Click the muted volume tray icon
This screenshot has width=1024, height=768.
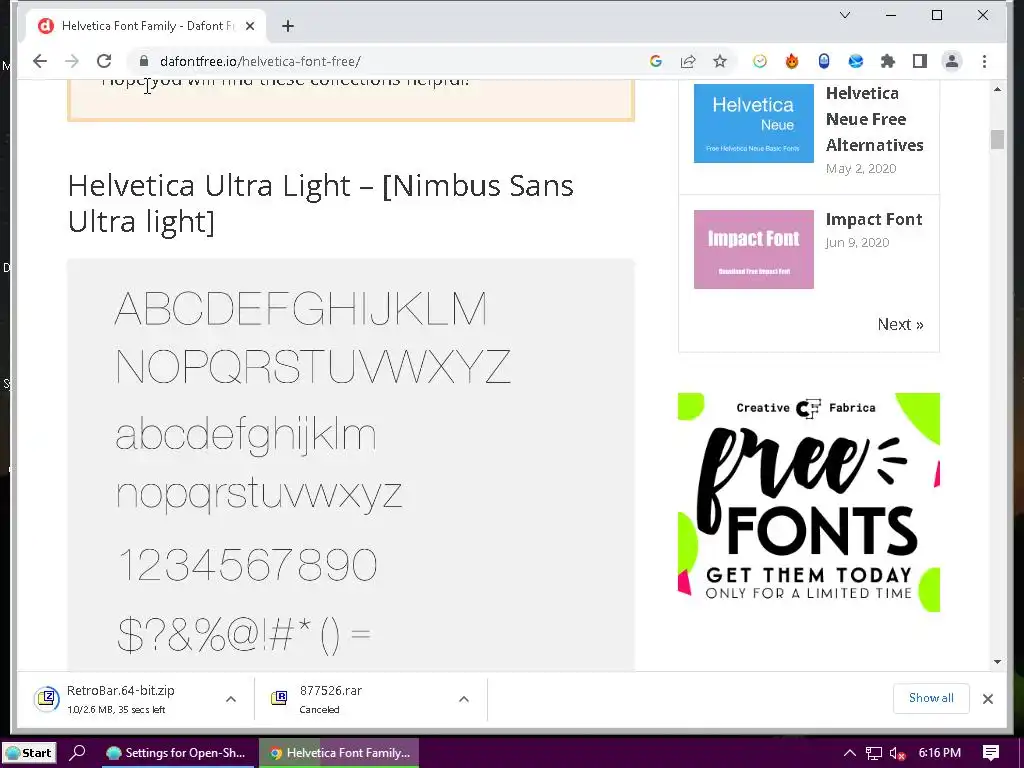(x=898, y=753)
